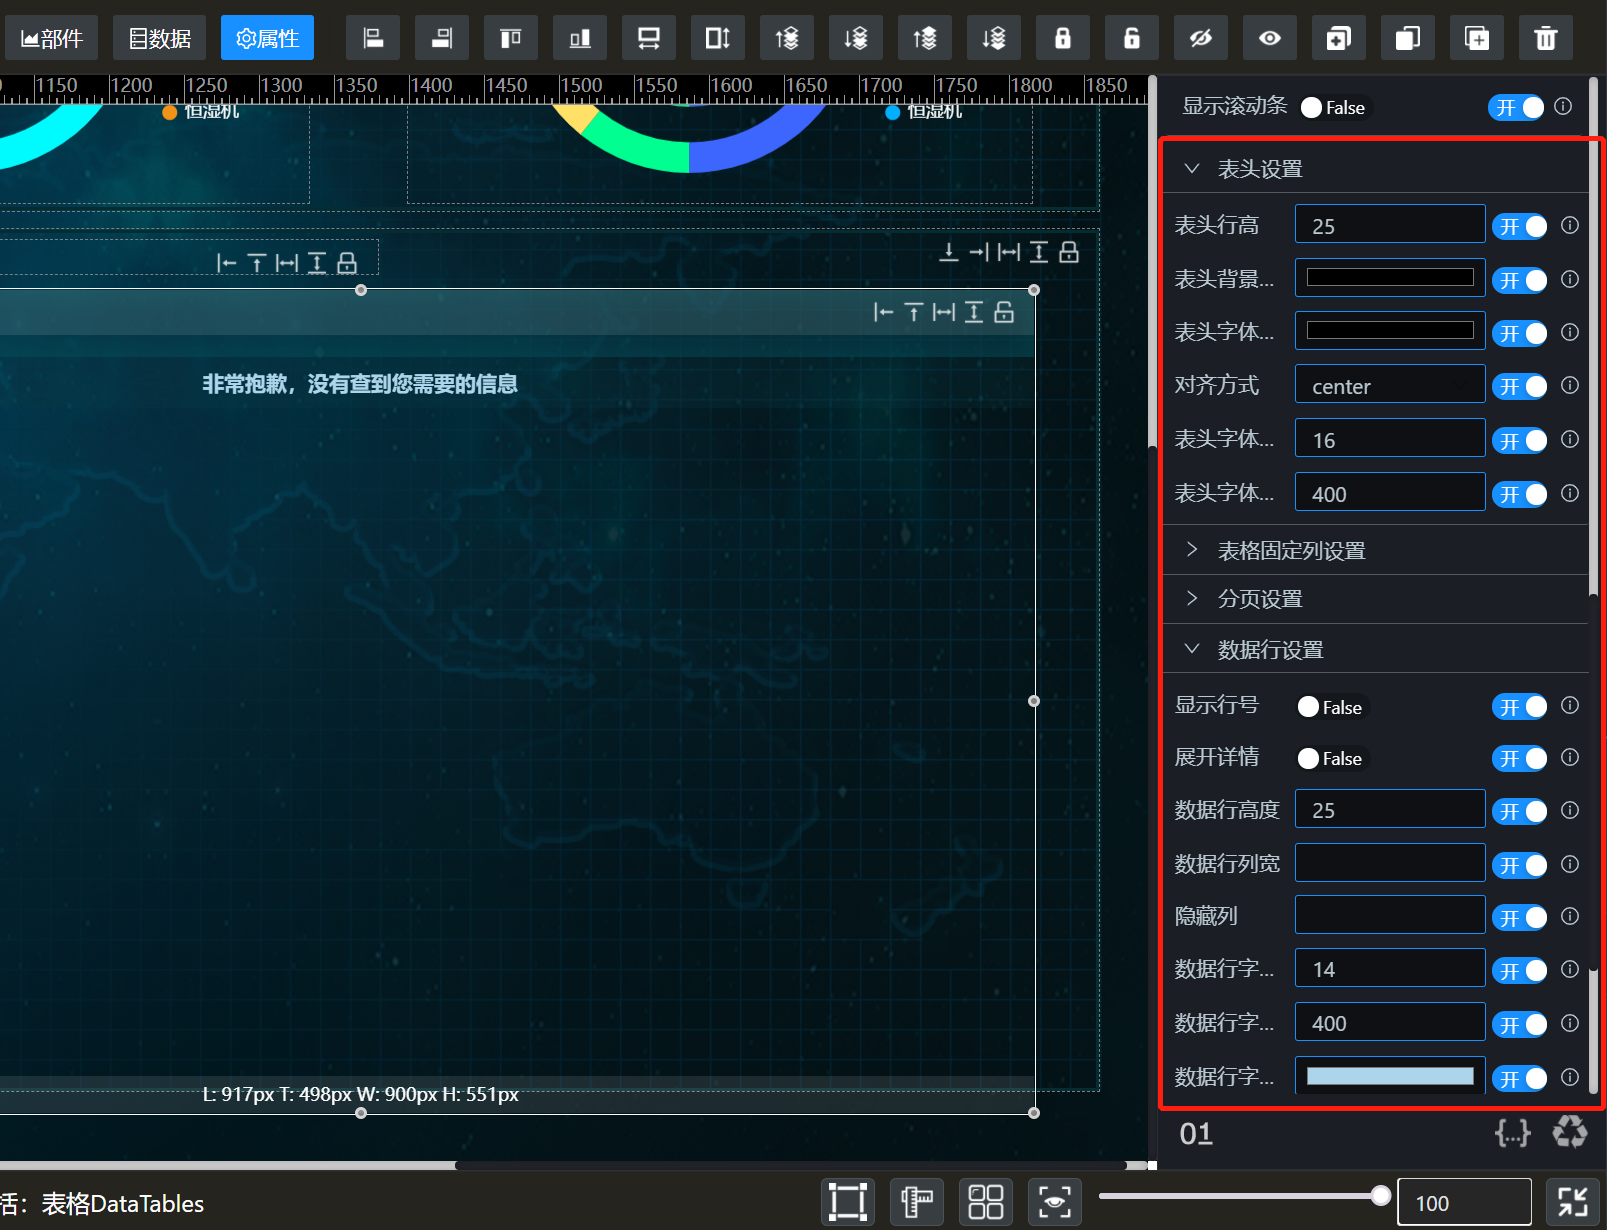This screenshot has height=1230, width=1607.
Task: Toggle the 开 switch for 对齐方式
Action: [1520, 386]
